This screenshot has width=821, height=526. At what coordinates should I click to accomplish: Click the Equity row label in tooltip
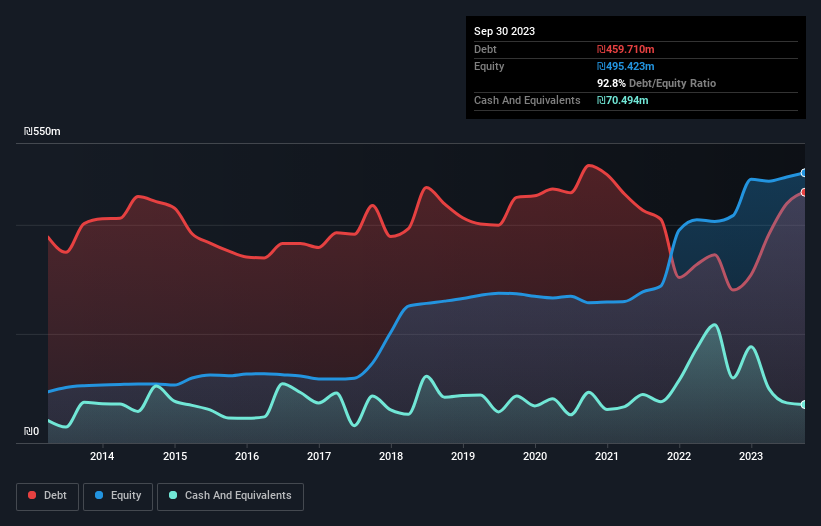click(489, 66)
